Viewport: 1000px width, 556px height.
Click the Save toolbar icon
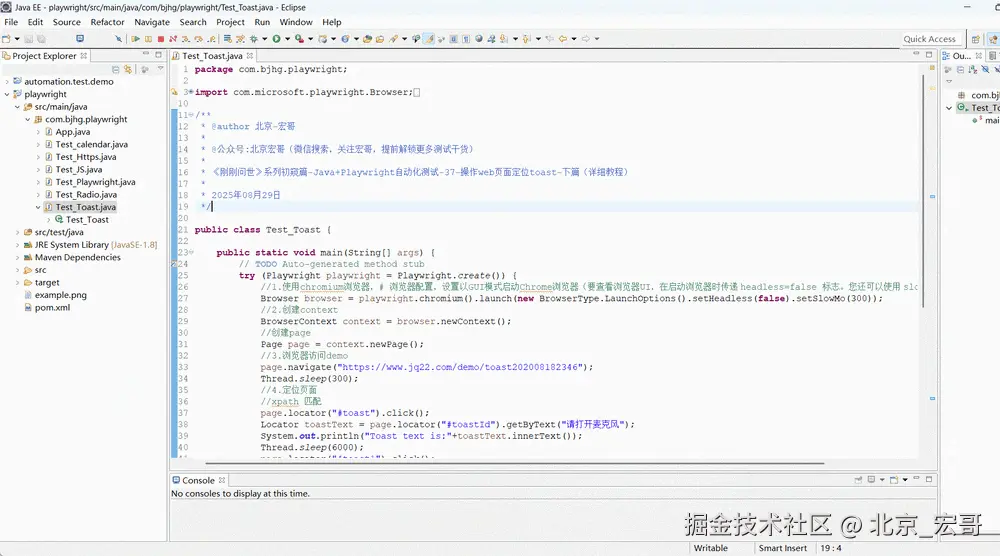(x=28, y=39)
